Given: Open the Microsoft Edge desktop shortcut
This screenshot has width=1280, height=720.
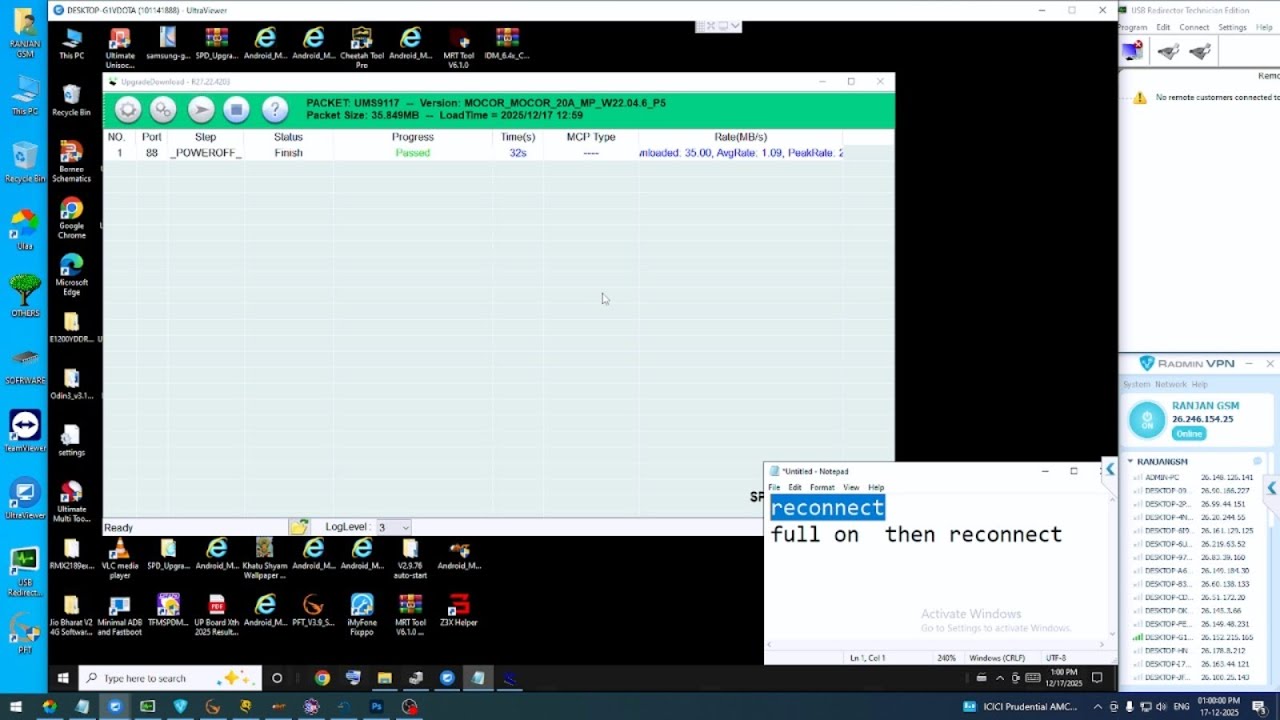Looking at the screenshot, I should (71, 275).
